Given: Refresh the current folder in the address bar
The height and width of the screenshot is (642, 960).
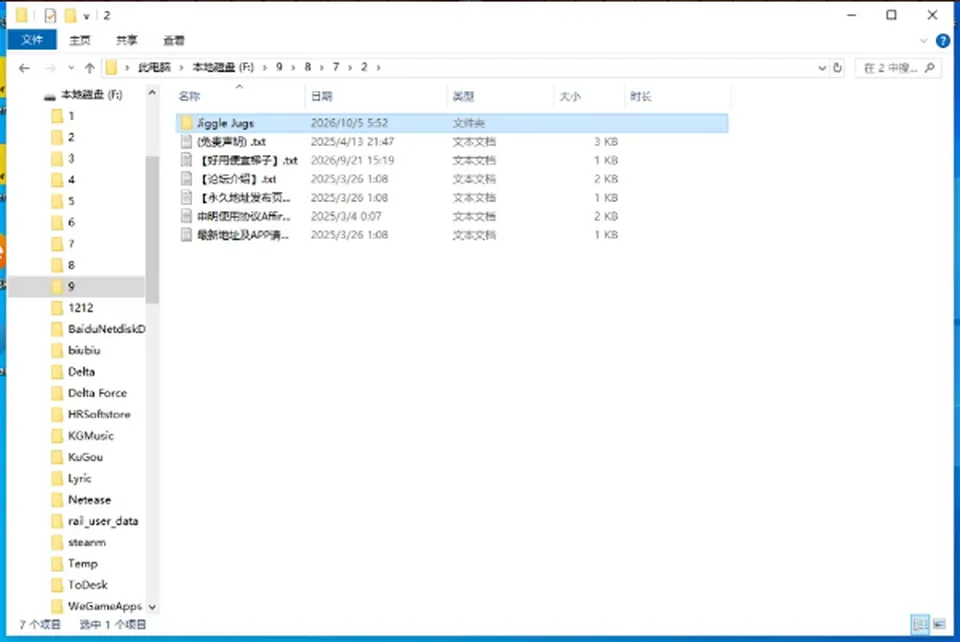Looking at the screenshot, I should point(838,68).
